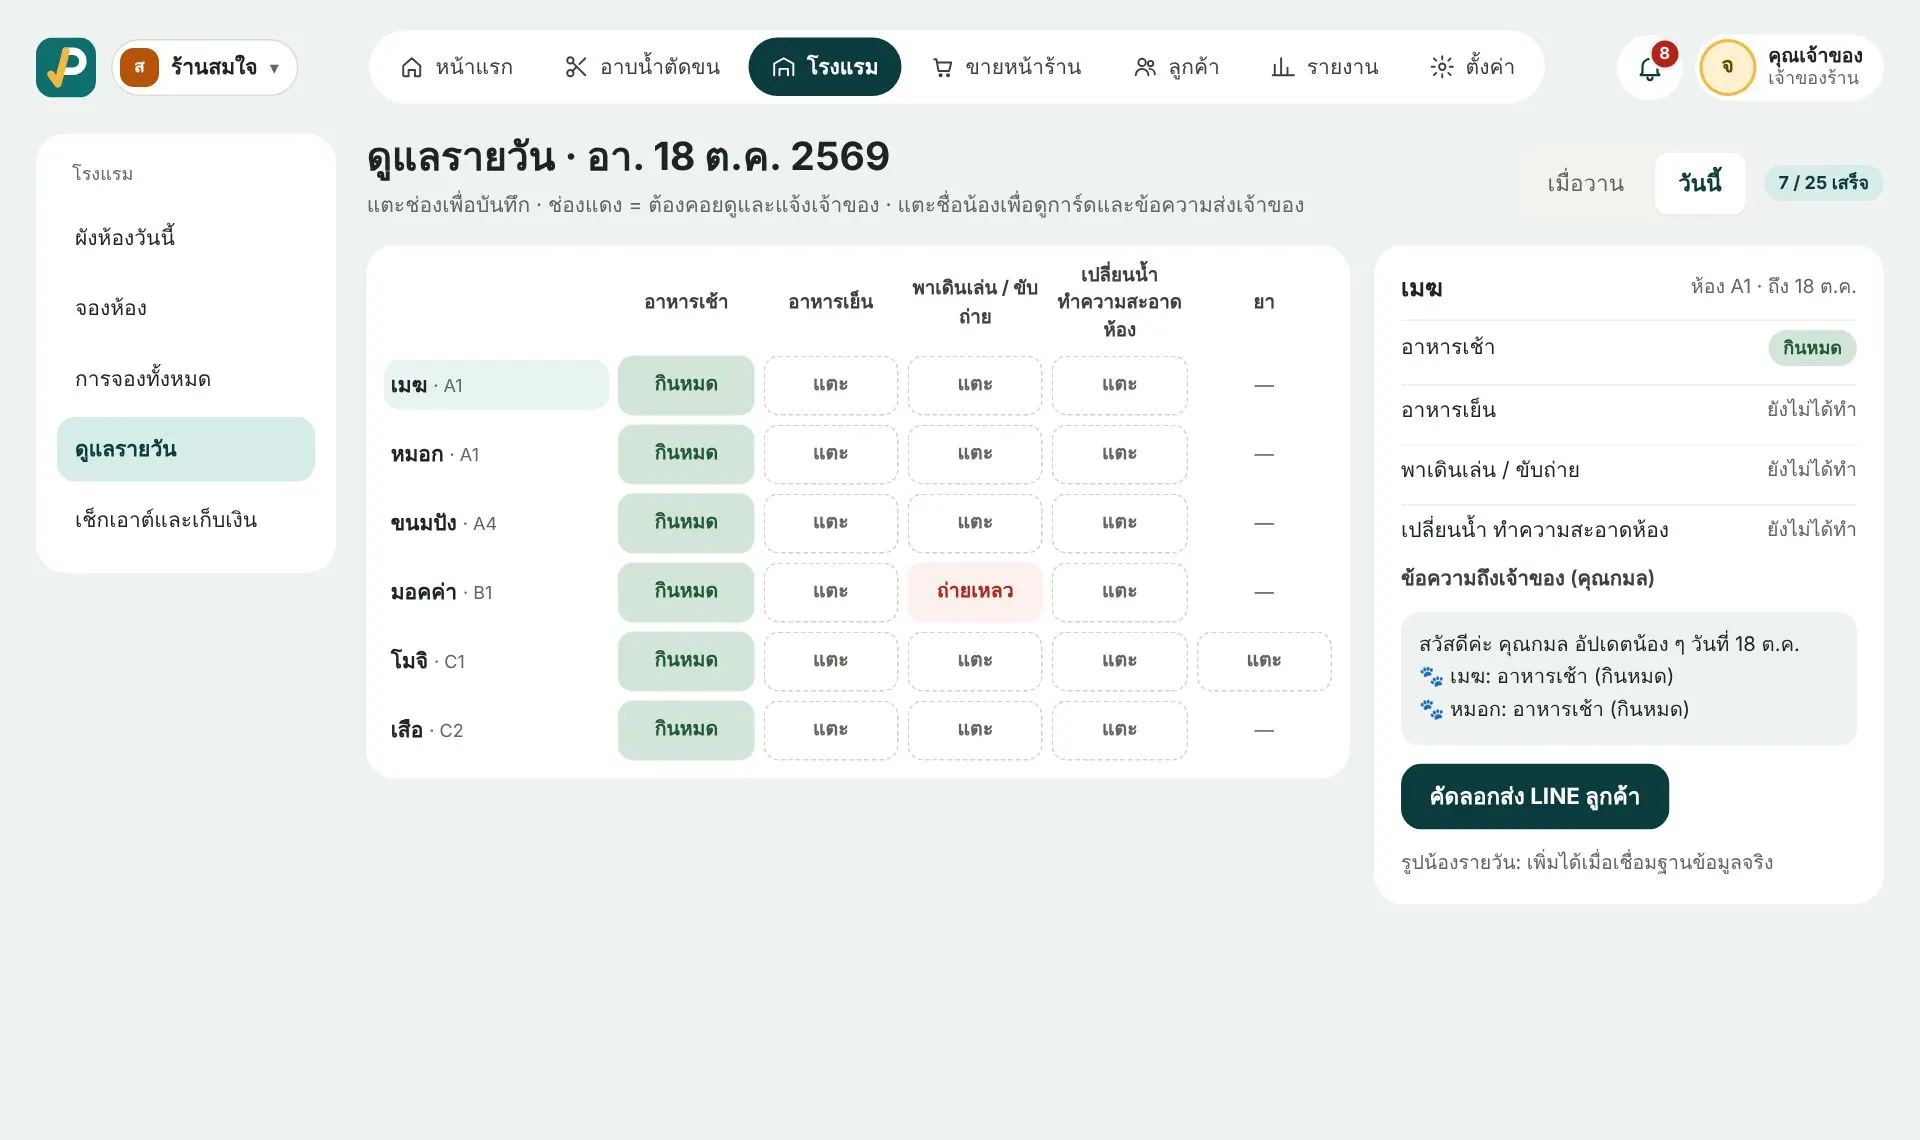
Task: Tap เมฆ dinner แตะ cell
Action: pyautogui.click(x=831, y=385)
